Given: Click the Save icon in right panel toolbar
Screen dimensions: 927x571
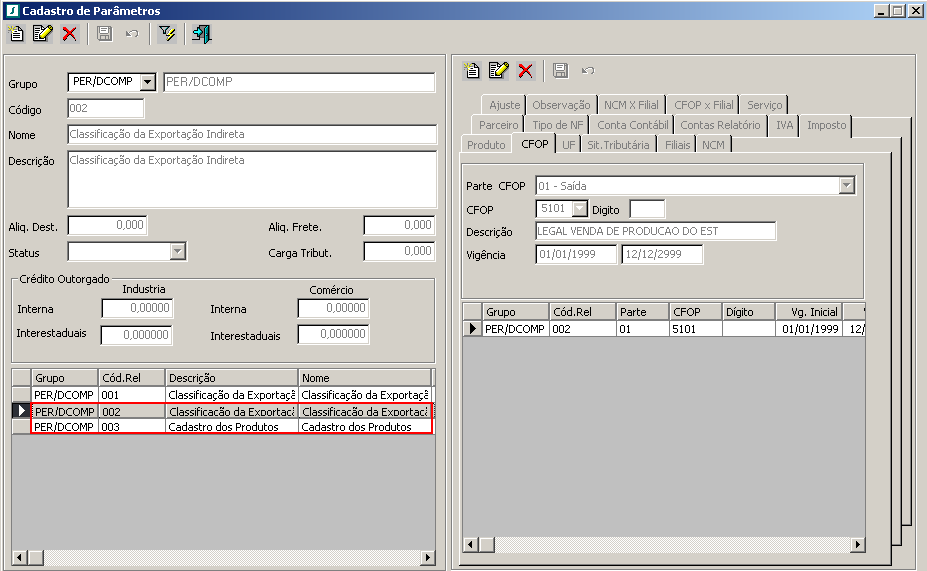Looking at the screenshot, I should coord(560,70).
